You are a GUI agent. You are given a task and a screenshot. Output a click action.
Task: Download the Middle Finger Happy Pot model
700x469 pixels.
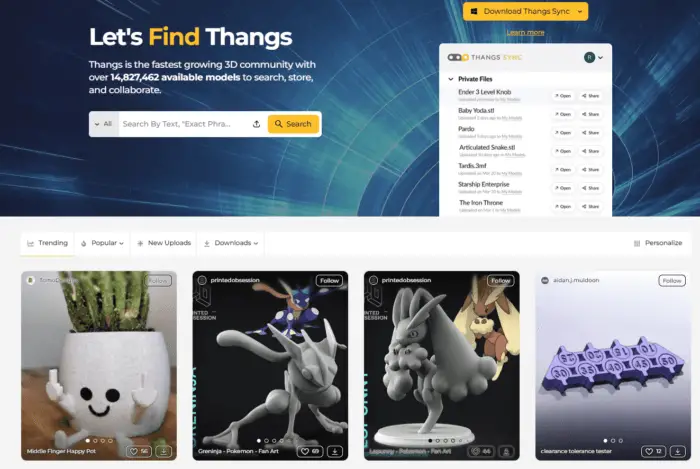[x=164, y=451]
